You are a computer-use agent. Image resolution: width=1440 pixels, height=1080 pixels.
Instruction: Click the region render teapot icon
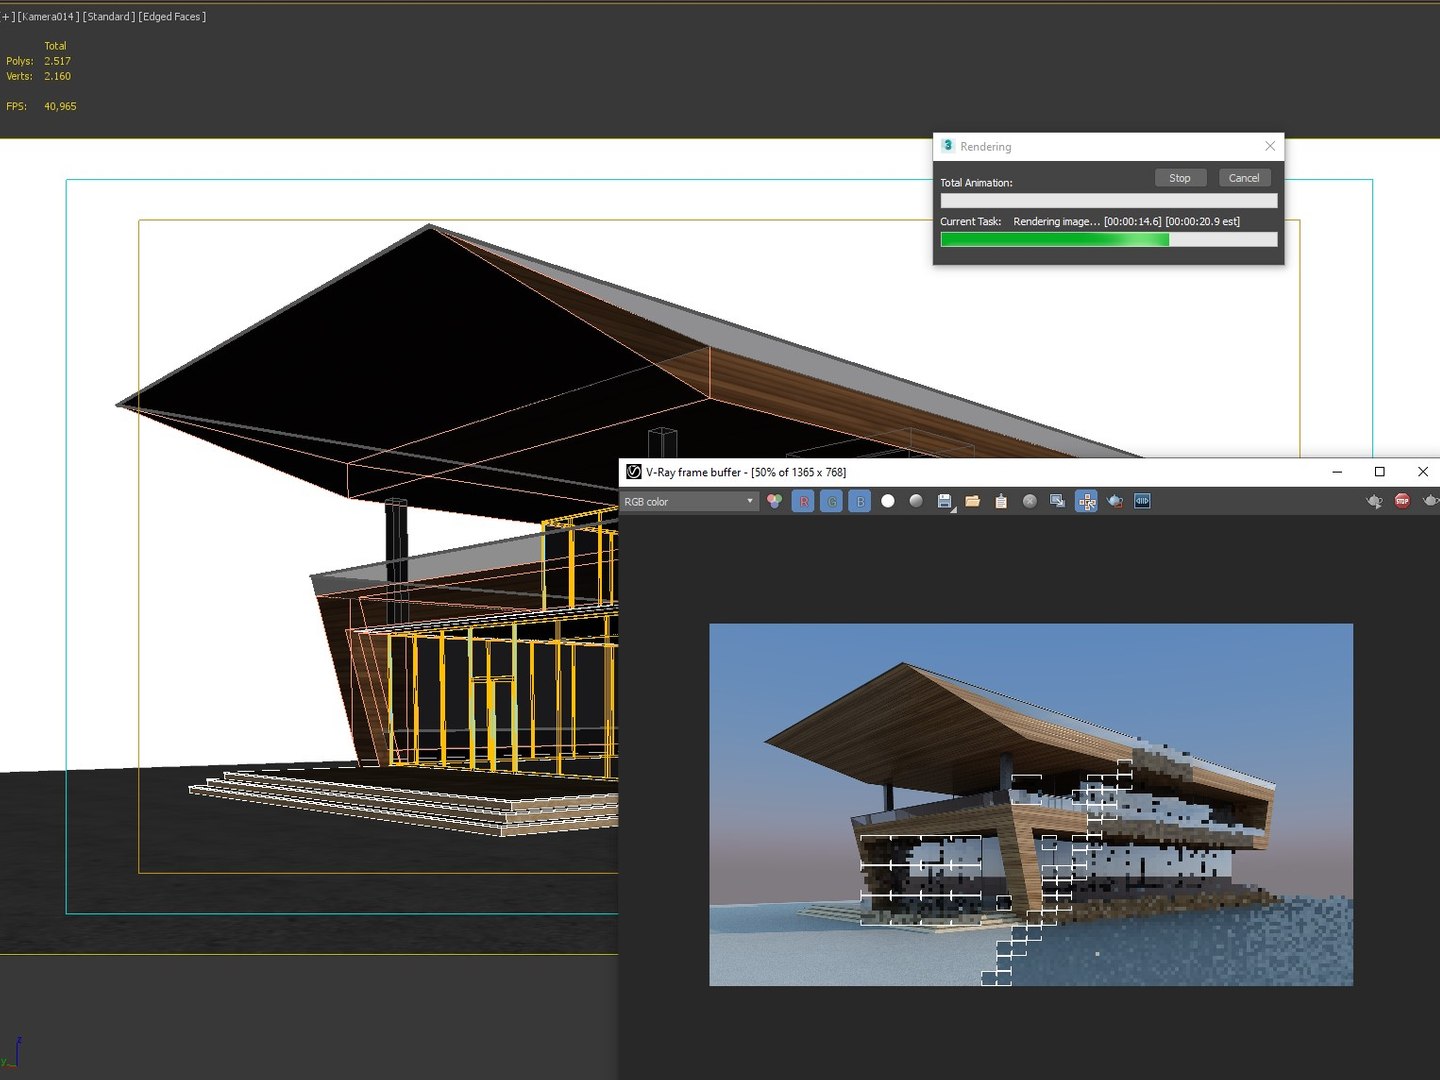pyautogui.click(x=1115, y=501)
